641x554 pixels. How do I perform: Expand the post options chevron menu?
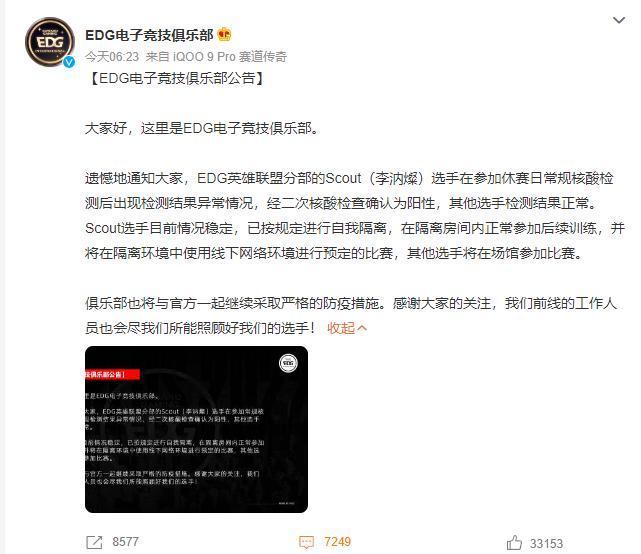(x=619, y=20)
